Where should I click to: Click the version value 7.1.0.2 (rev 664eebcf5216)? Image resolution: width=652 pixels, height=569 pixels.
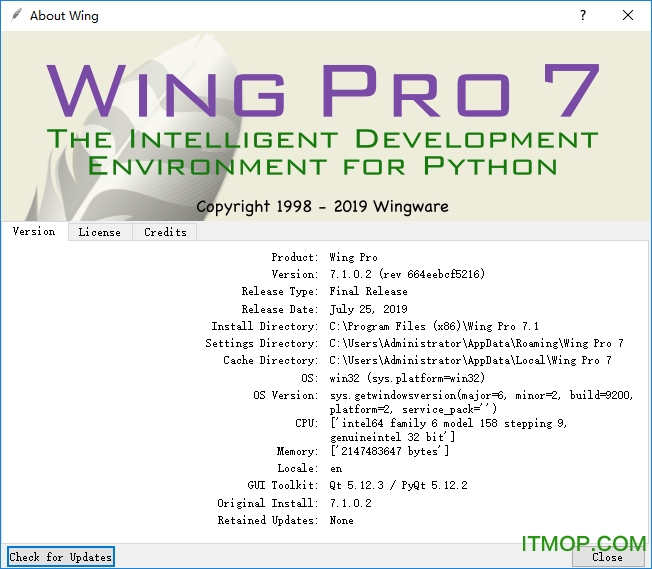point(407,274)
